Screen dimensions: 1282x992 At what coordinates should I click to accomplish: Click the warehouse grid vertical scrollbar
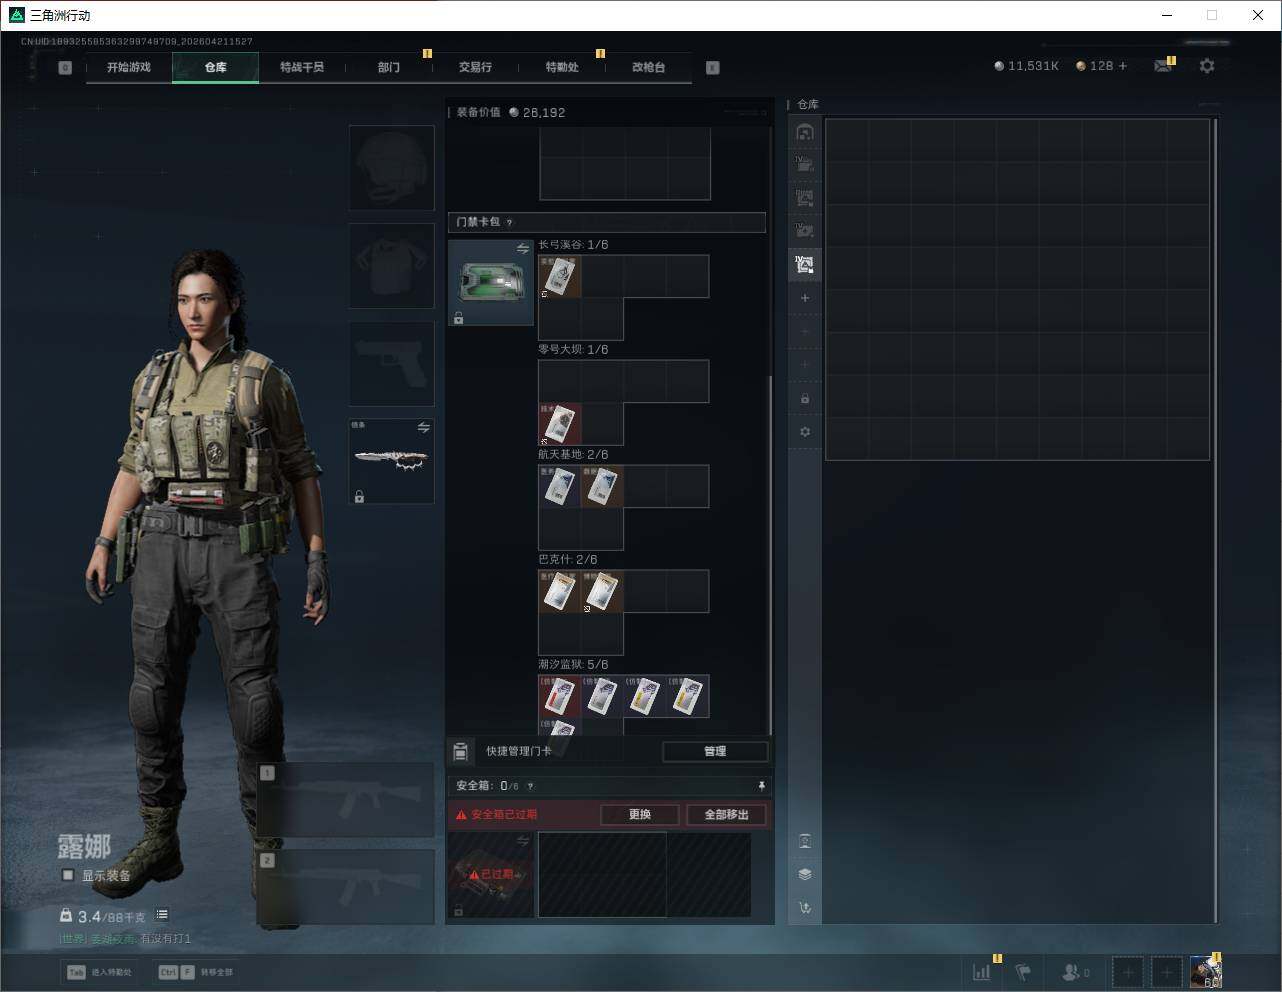[x=1215, y=520]
